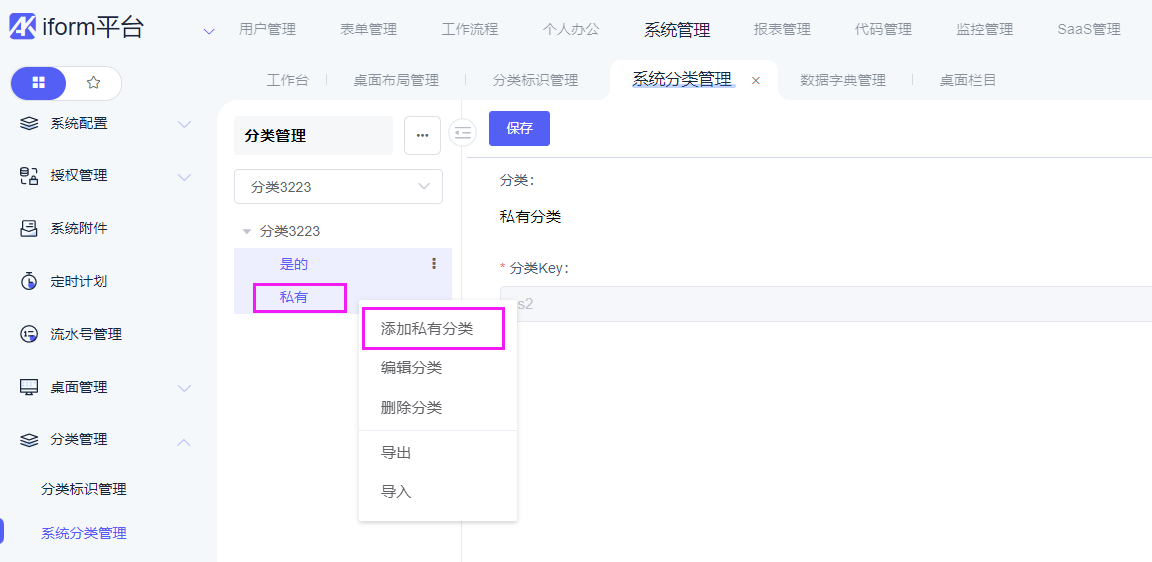Open 定时计划 via its clock icon
The width and height of the screenshot is (1152, 562).
pyautogui.click(x=29, y=281)
